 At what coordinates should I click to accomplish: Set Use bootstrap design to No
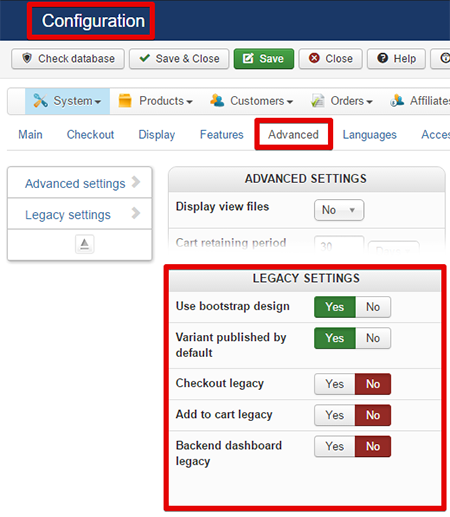[373, 307]
